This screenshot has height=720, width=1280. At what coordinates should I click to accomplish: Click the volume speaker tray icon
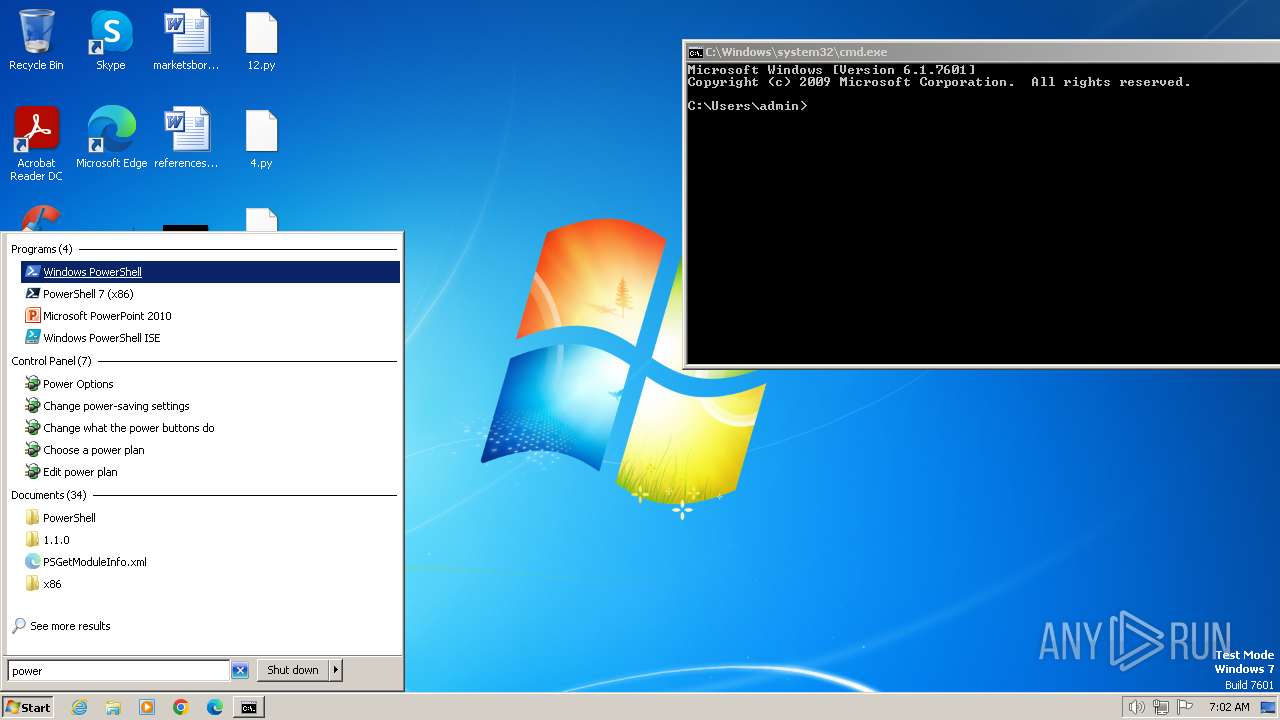click(1136, 707)
